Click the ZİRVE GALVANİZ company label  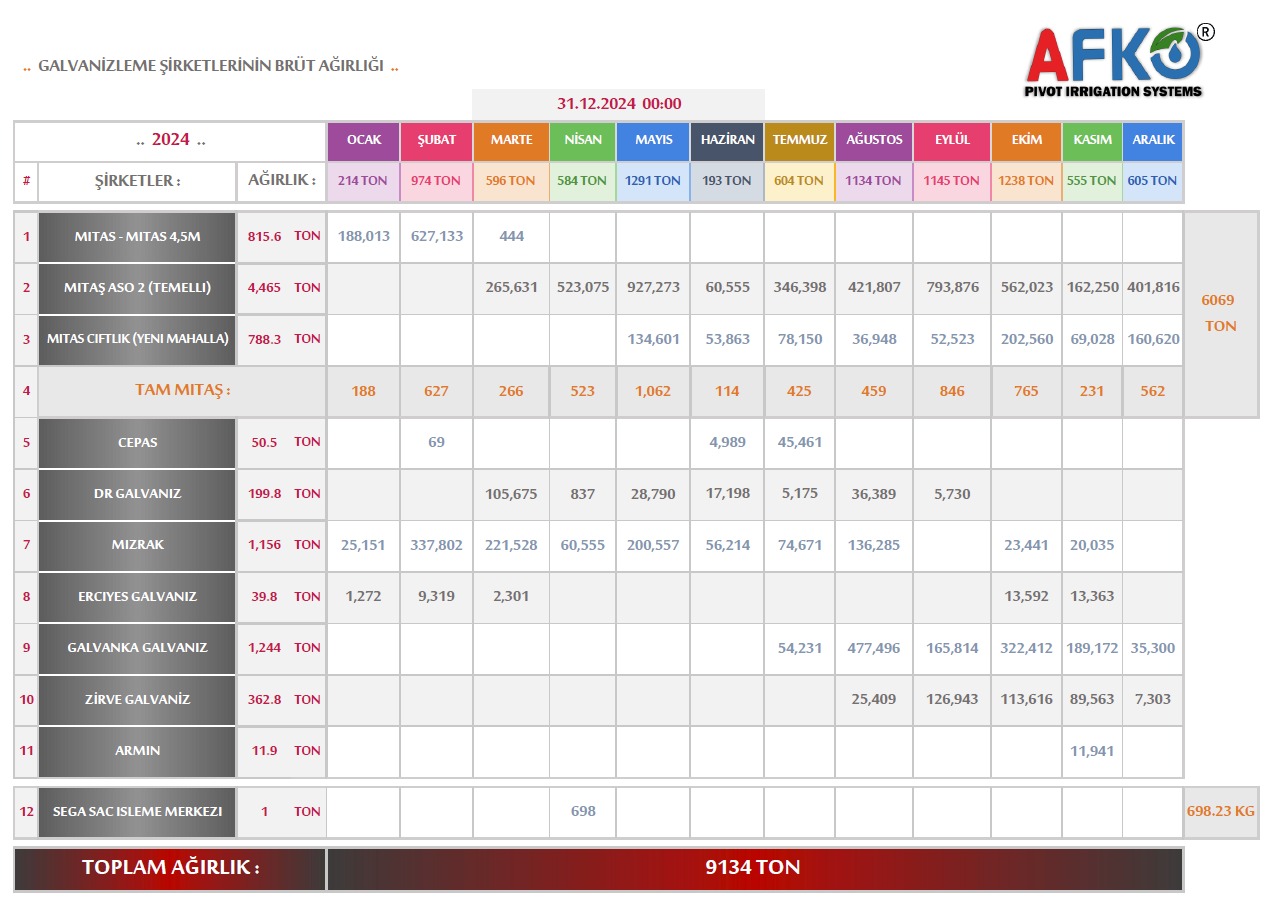[x=137, y=699]
